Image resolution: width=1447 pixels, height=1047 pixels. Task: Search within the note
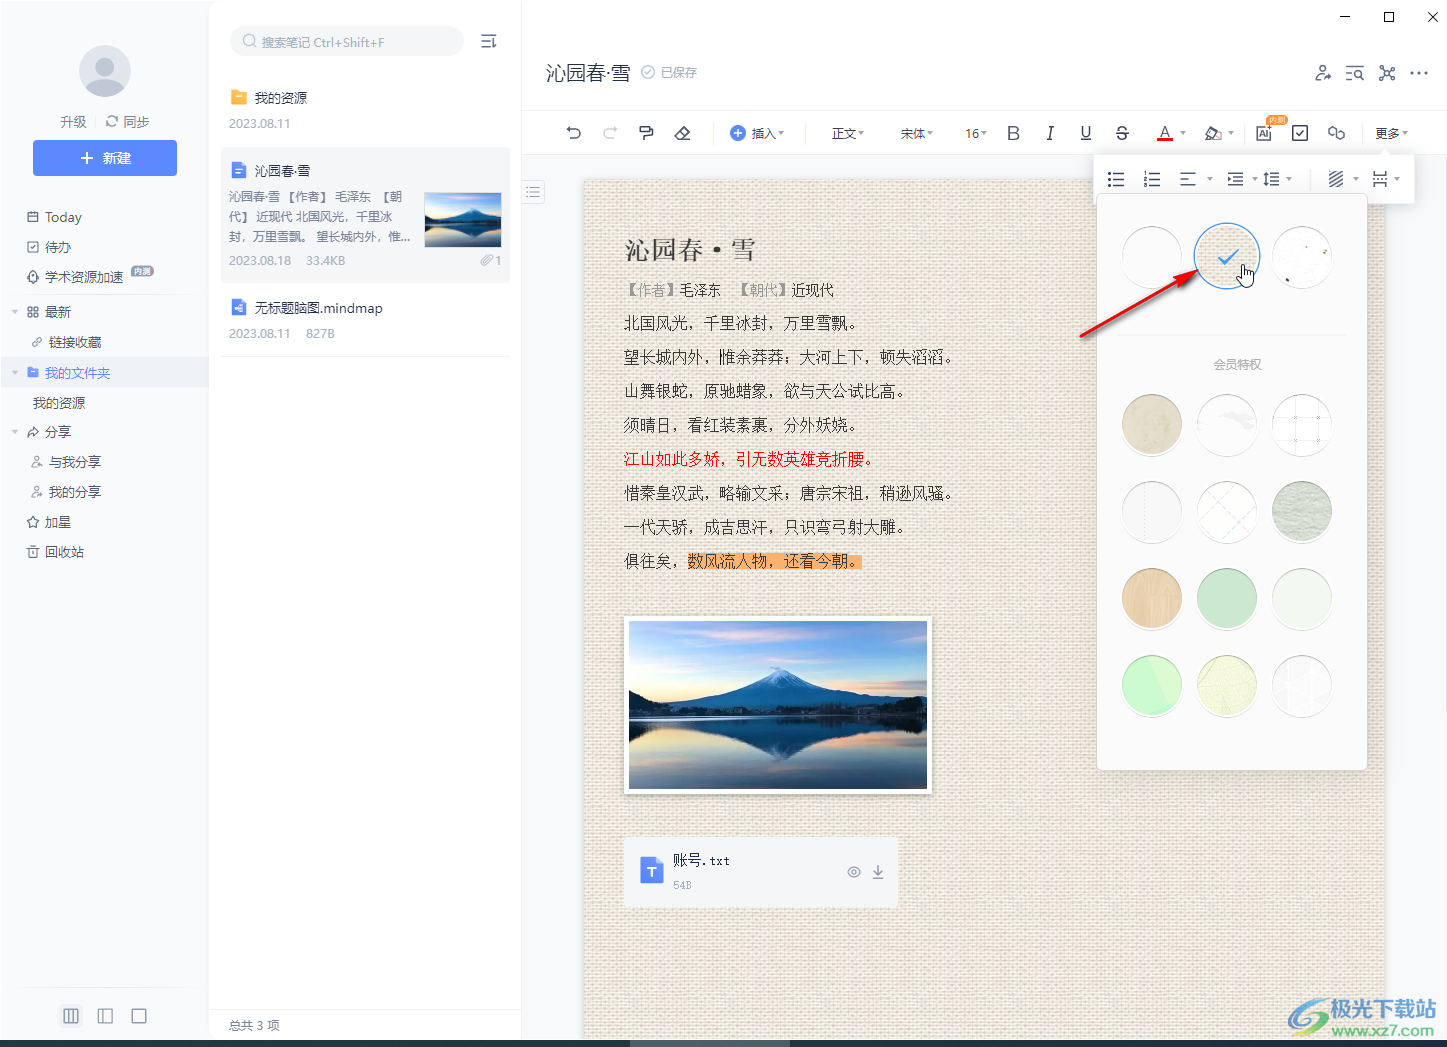1355,73
